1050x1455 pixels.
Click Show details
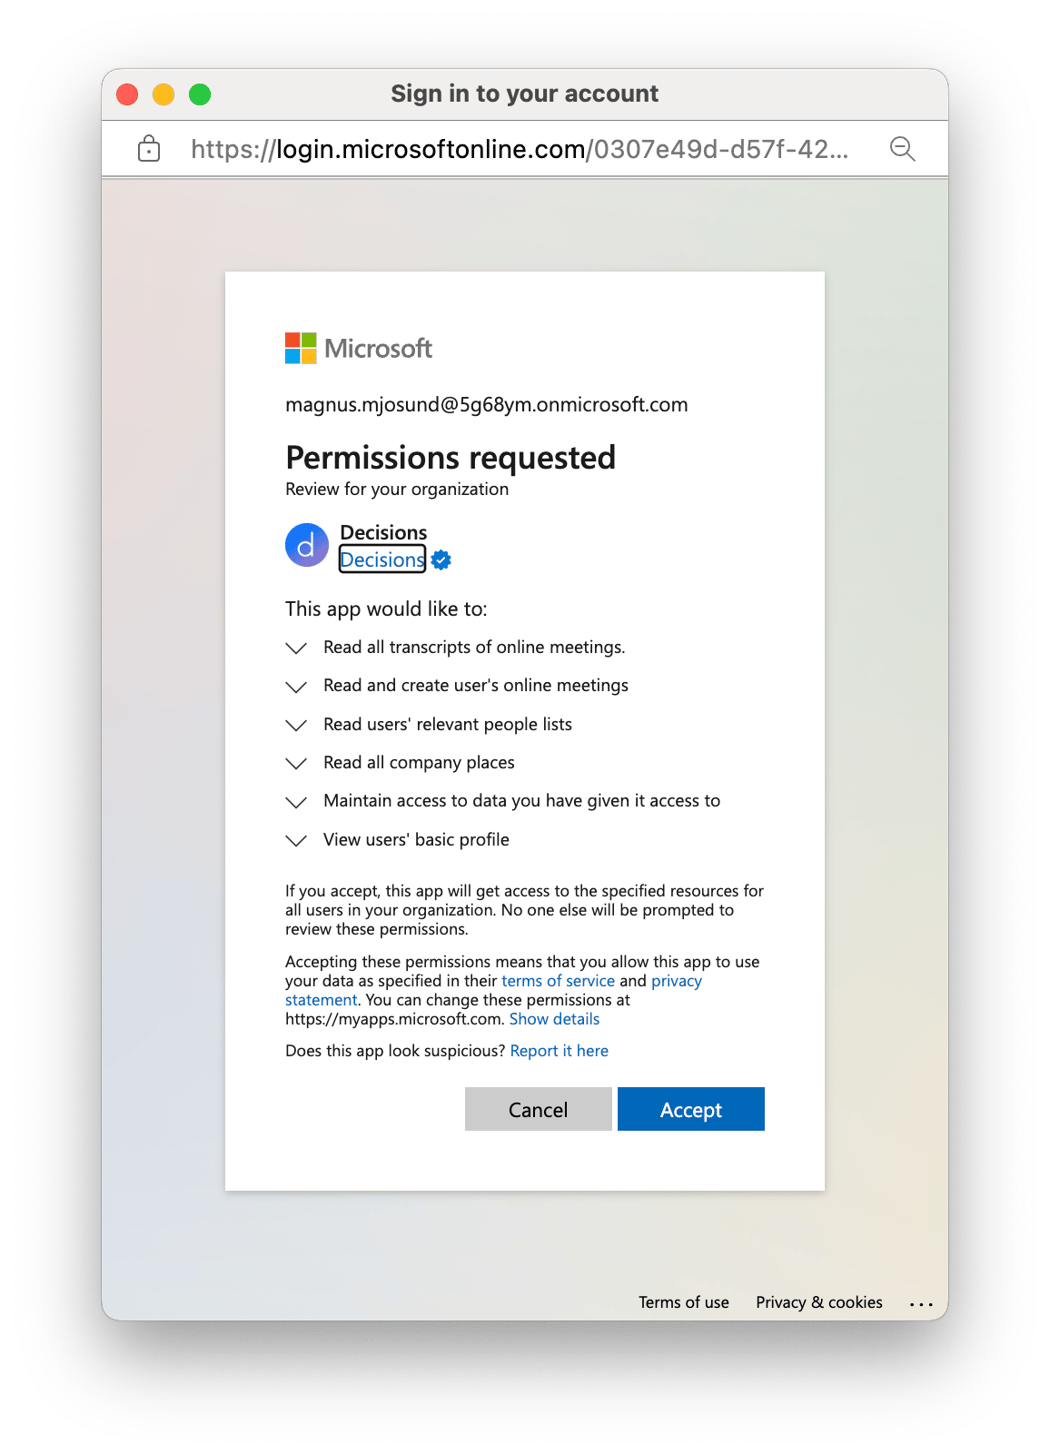click(554, 1018)
